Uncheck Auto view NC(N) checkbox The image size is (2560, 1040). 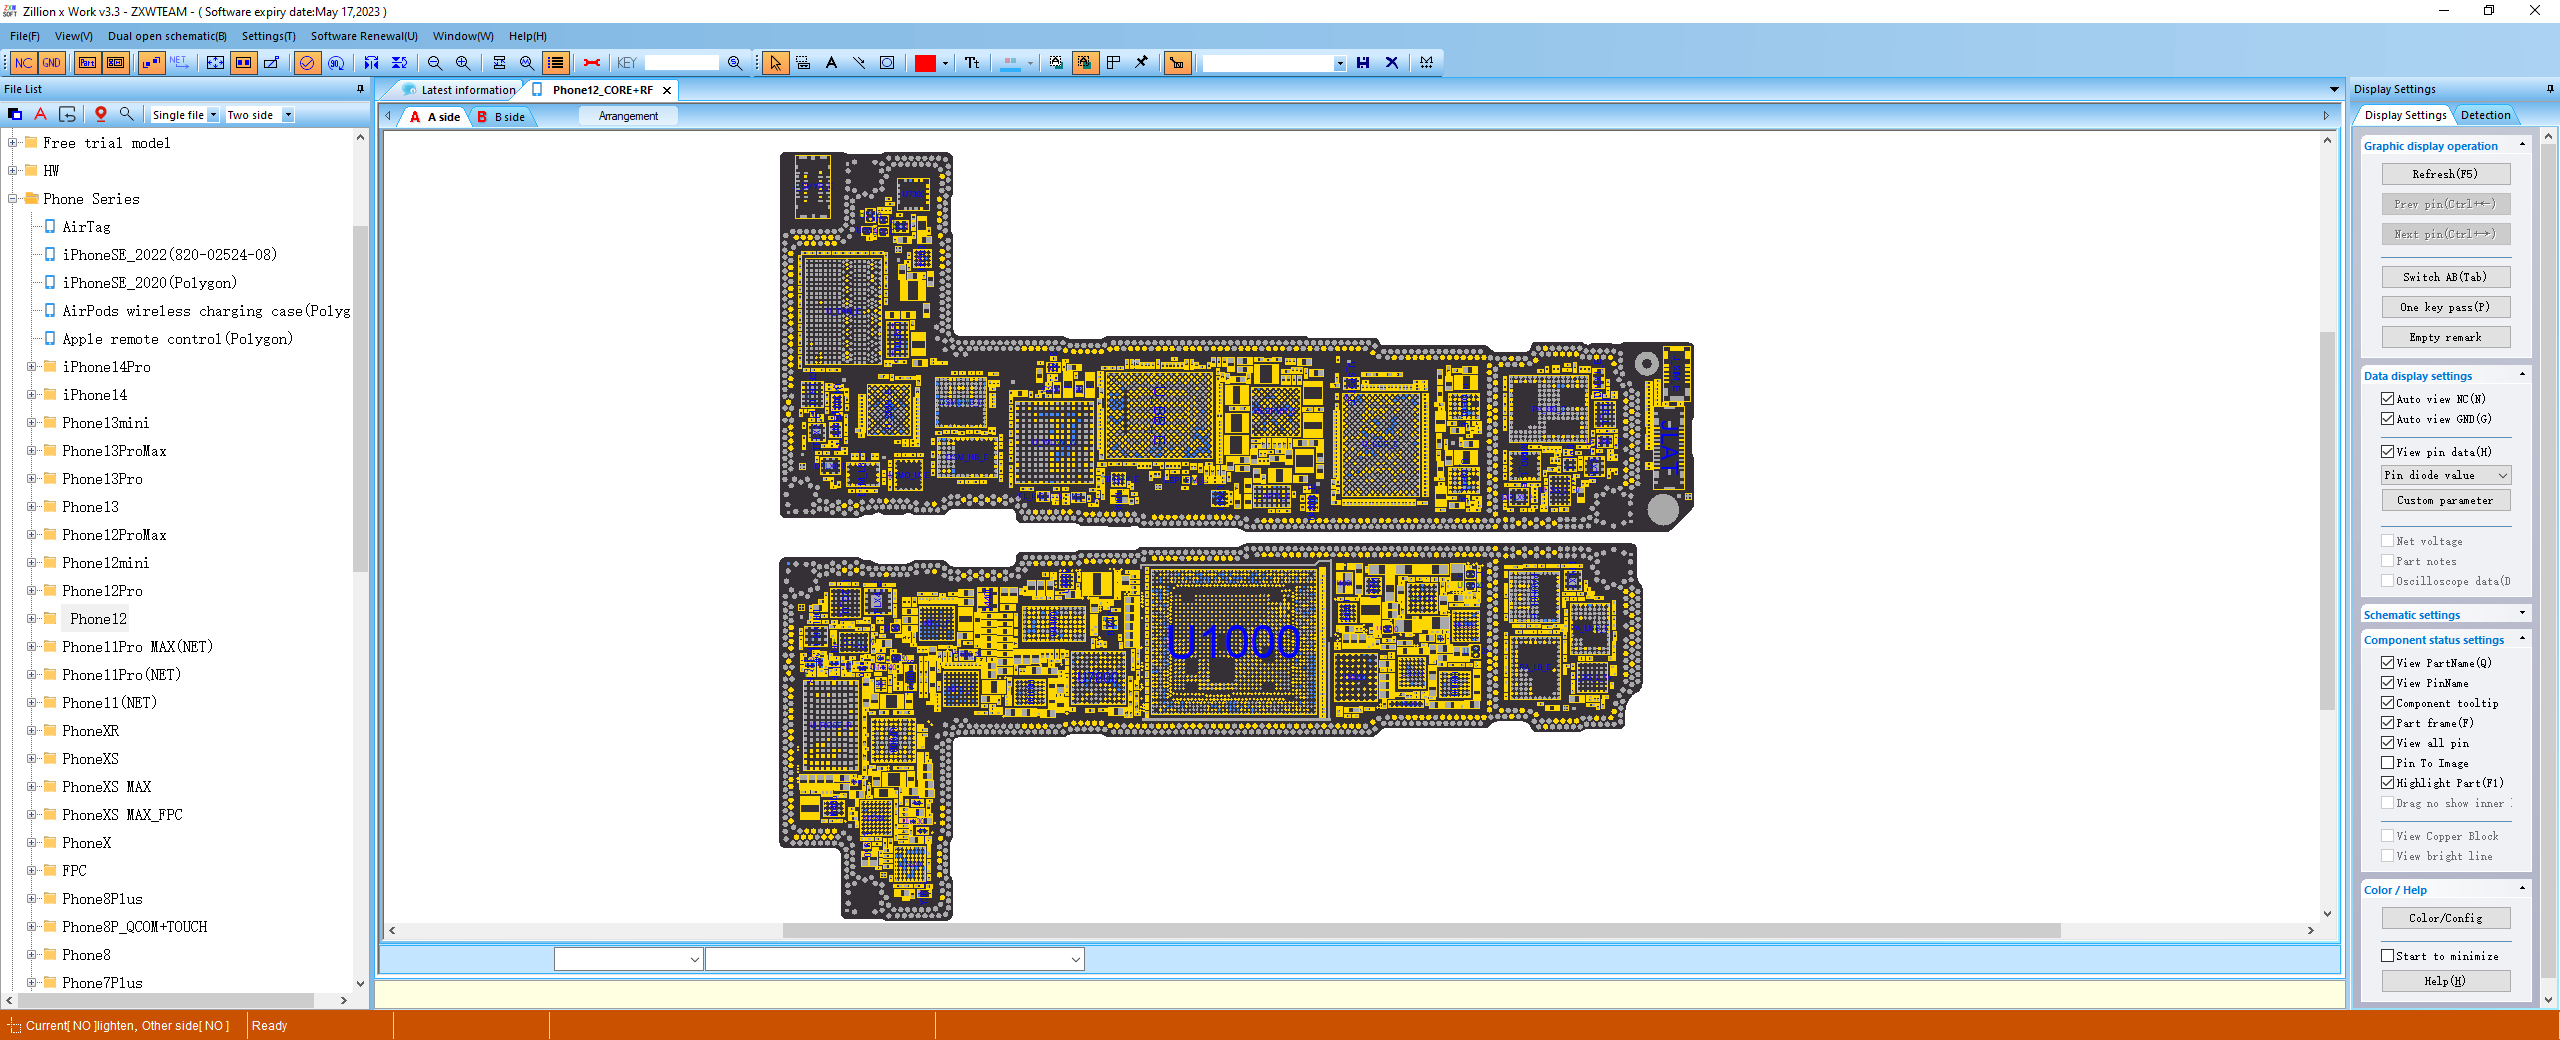point(2387,399)
